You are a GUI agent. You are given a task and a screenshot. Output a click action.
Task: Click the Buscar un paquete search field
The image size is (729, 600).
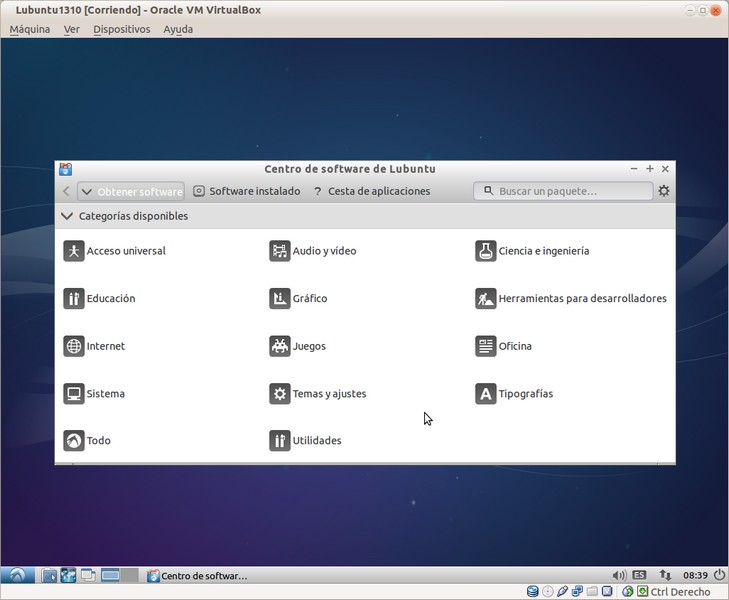click(x=563, y=191)
